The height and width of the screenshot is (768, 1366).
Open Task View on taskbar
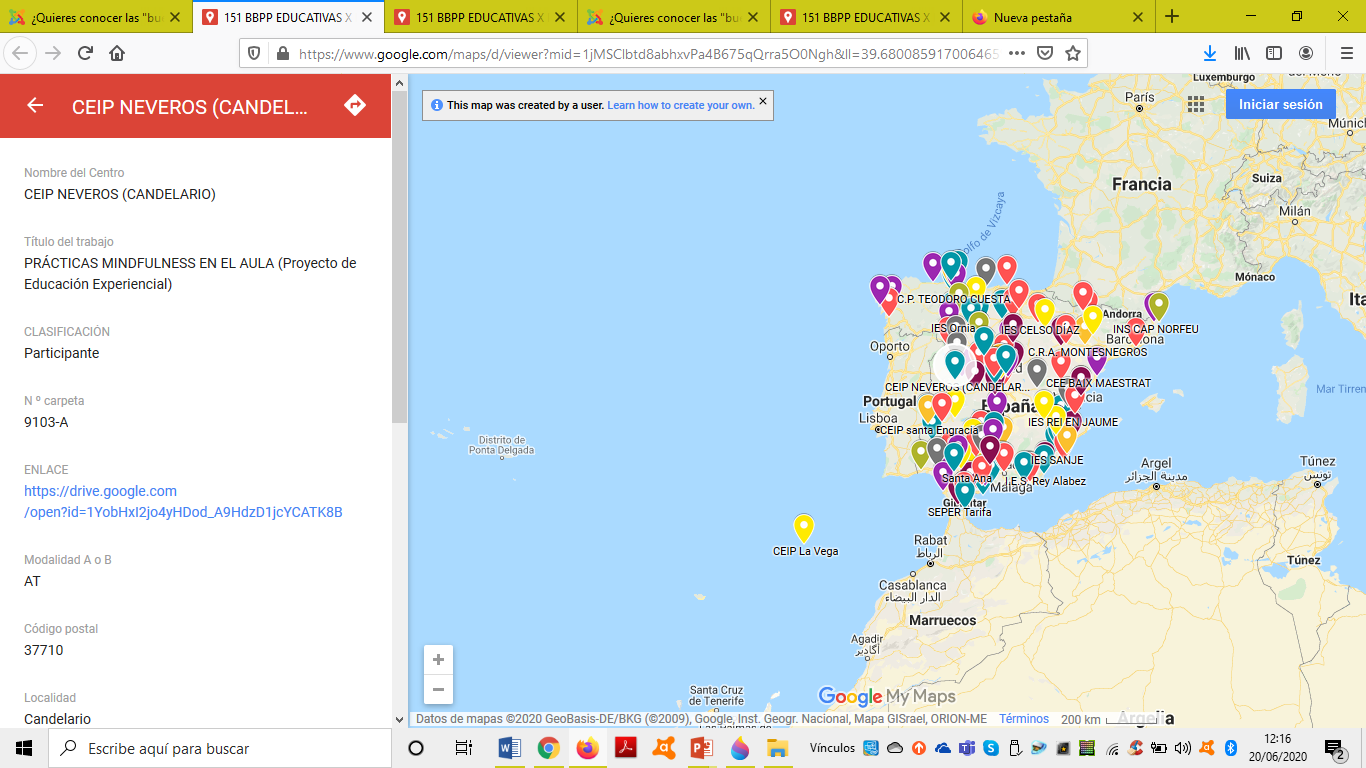pos(463,748)
